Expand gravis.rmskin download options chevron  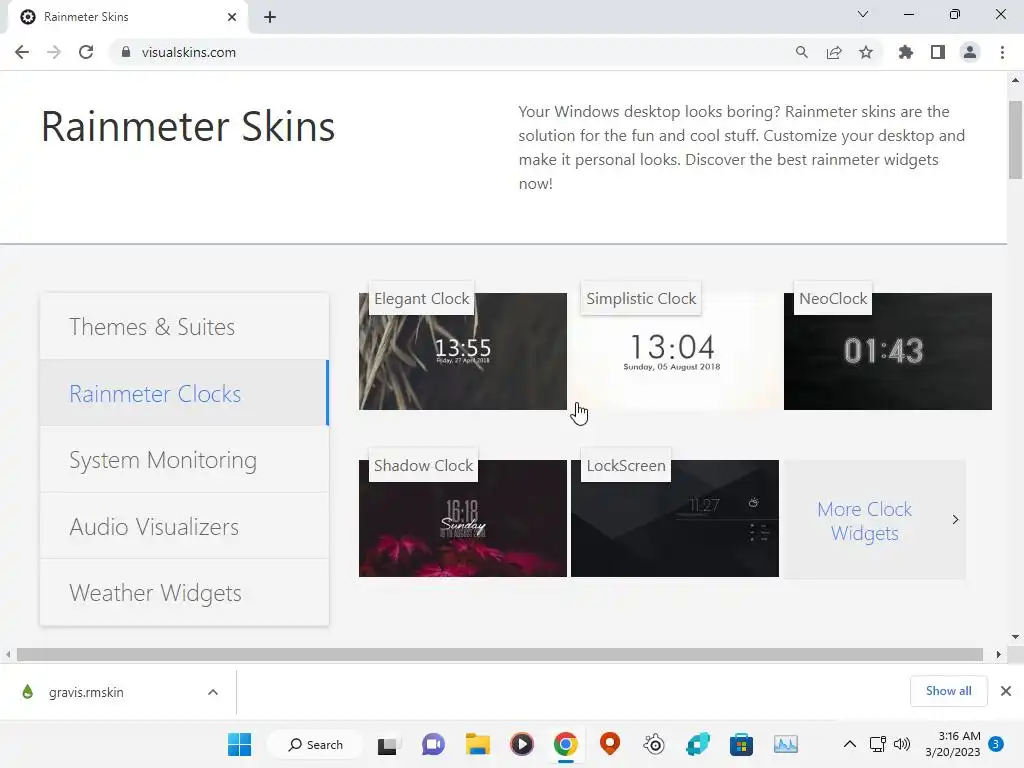point(213,692)
